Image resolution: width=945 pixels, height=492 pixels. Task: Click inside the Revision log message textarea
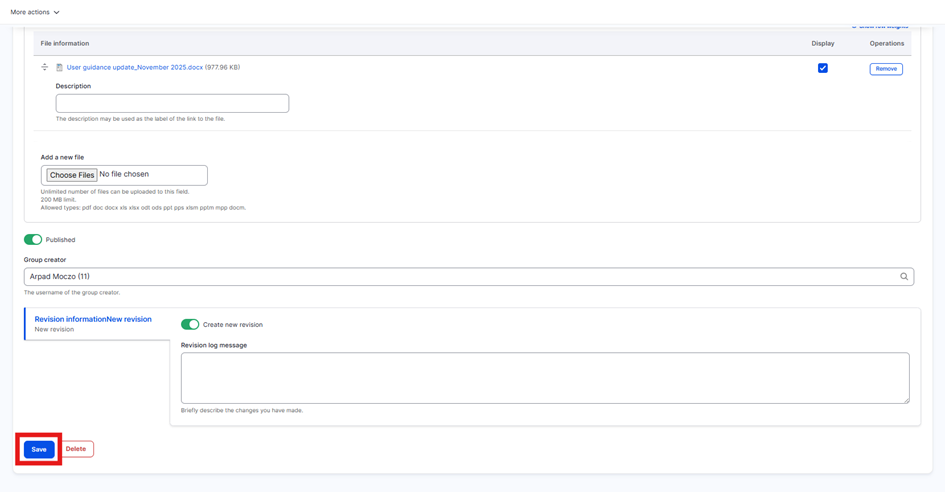click(x=544, y=377)
